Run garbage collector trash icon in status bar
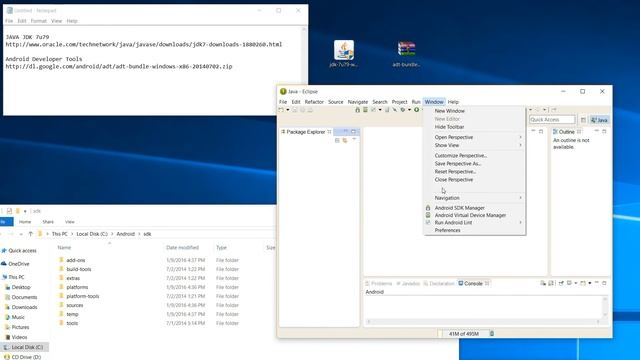Image resolution: width=640 pixels, height=360 pixels. pyautogui.click(x=492, y=333)
